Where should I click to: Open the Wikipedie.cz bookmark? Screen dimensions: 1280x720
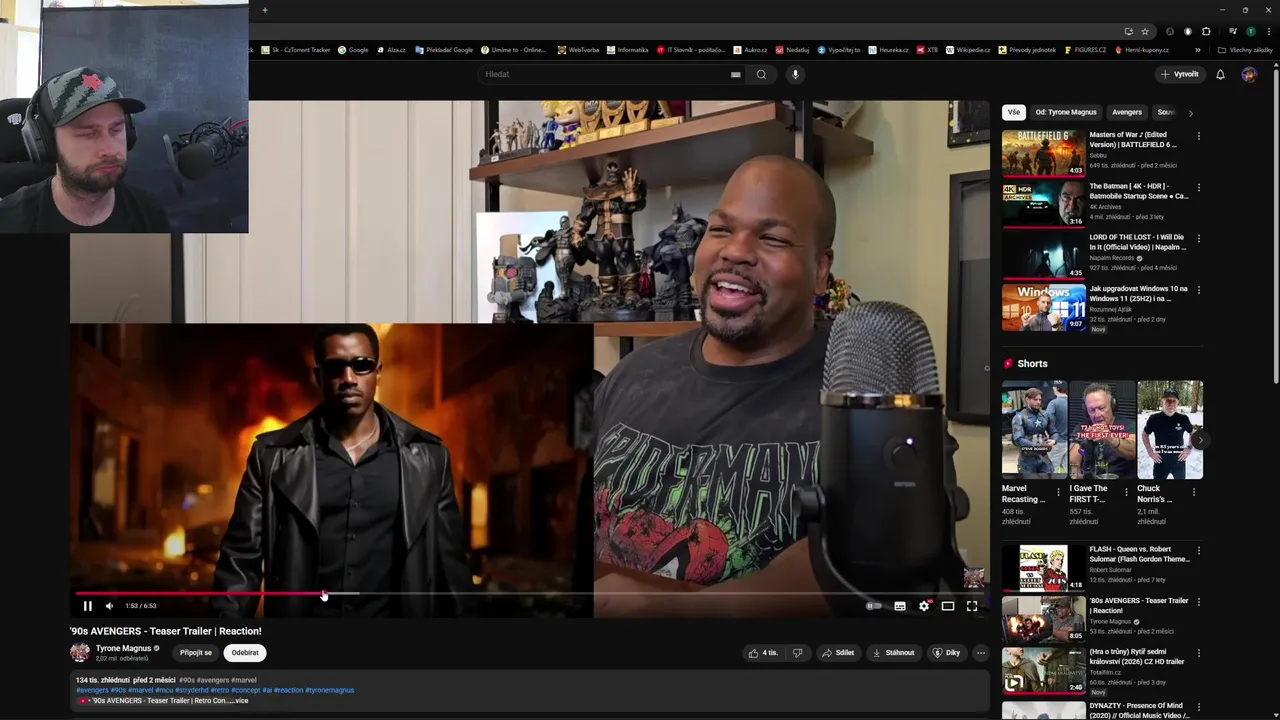[968, 50]
